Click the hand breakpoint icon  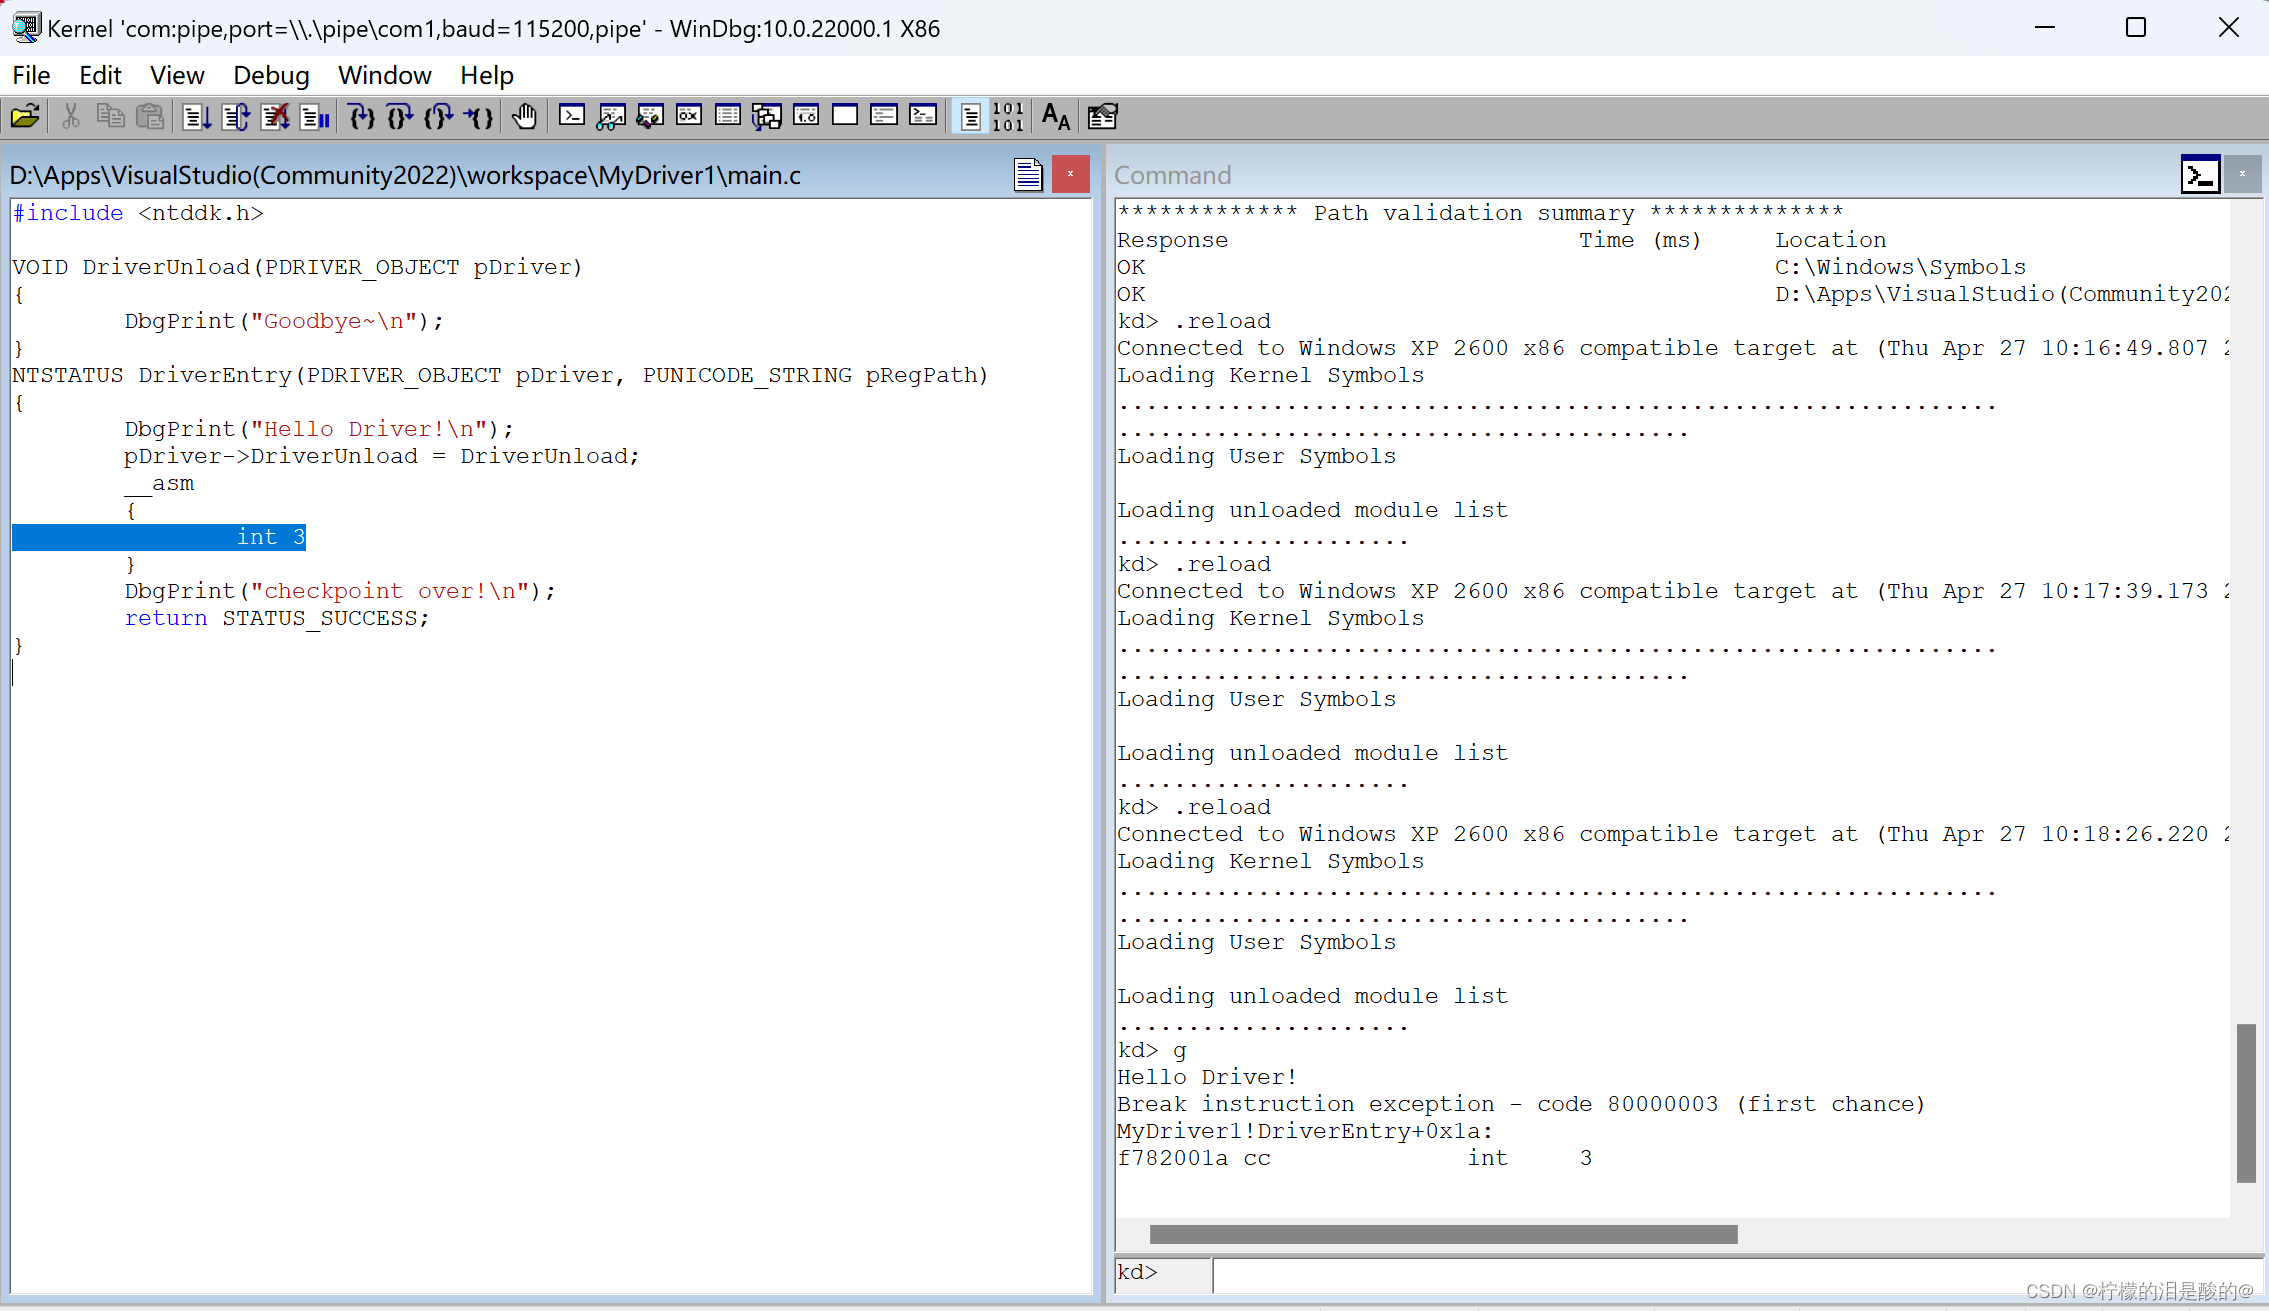(524, 117)
